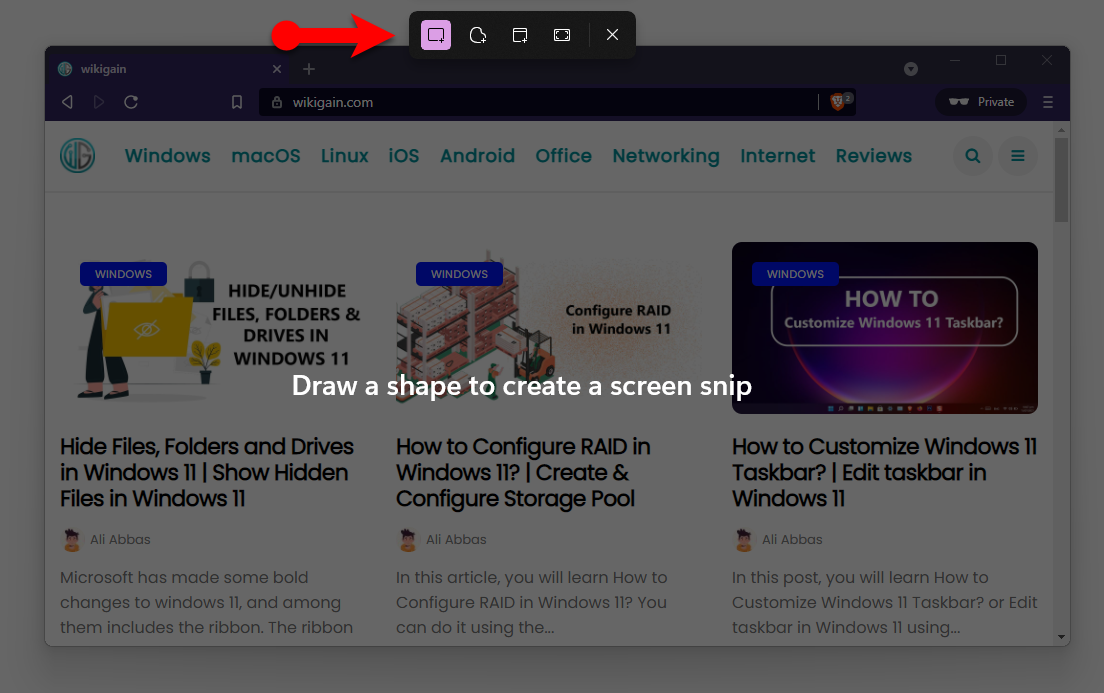Image resolution: width=1104 pixels, height=693 pixels.
Task: Click the Wikigain site logo
Action: pos(77,156)
